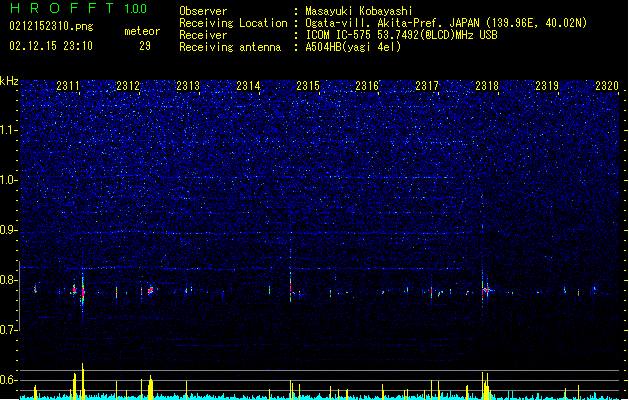Click the 1.0 kHz axis label
The height and width of the screenshot is (400, 629).
click(x=8, y=180)
